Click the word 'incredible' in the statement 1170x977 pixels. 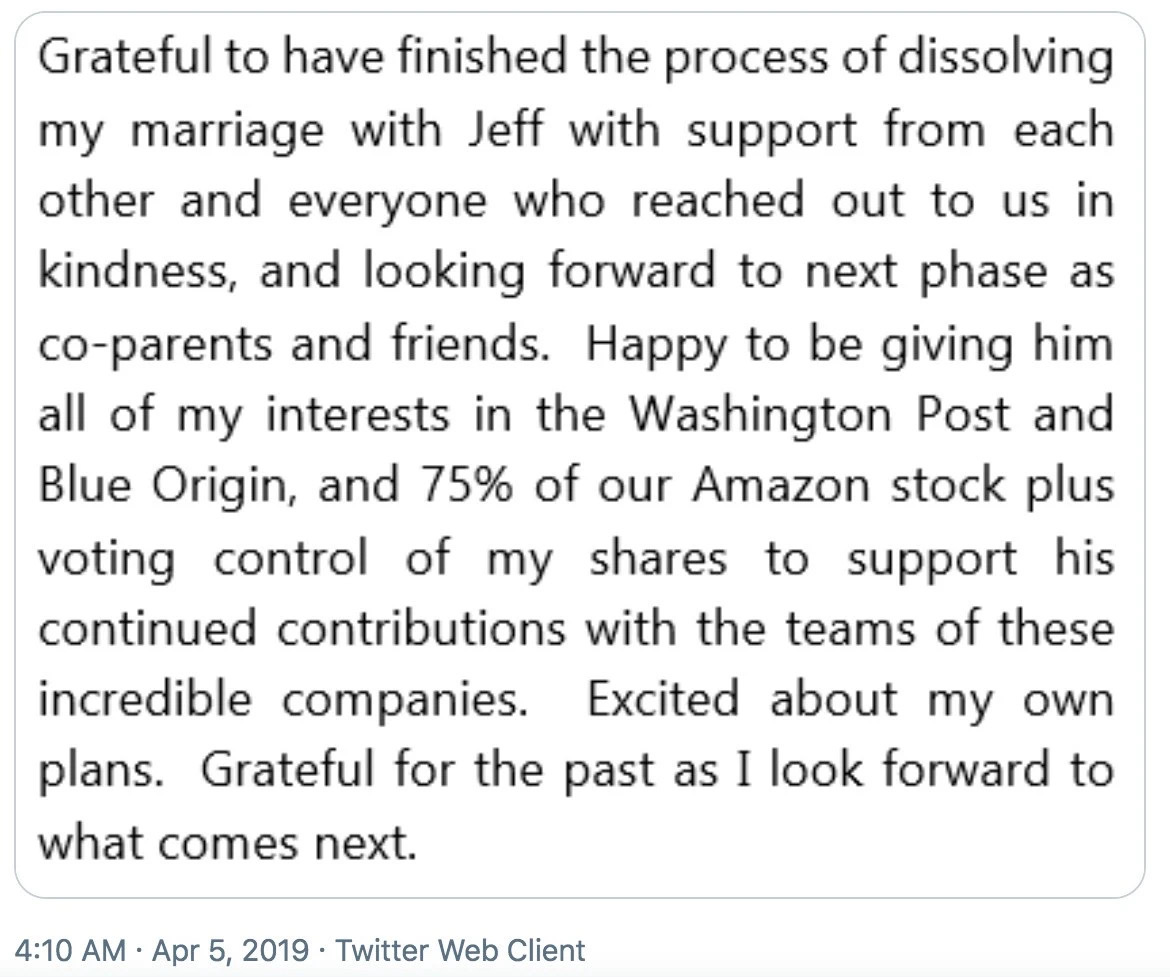point(145,699)
